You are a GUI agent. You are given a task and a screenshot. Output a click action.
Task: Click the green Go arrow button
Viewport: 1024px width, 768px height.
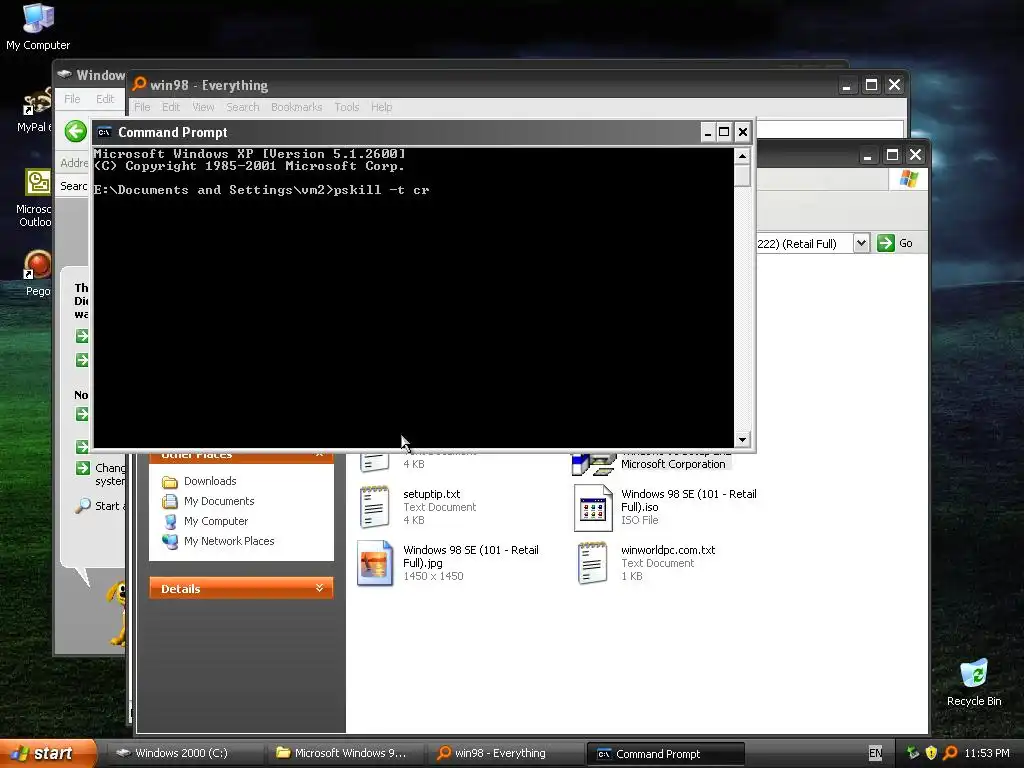coord(886,243)
